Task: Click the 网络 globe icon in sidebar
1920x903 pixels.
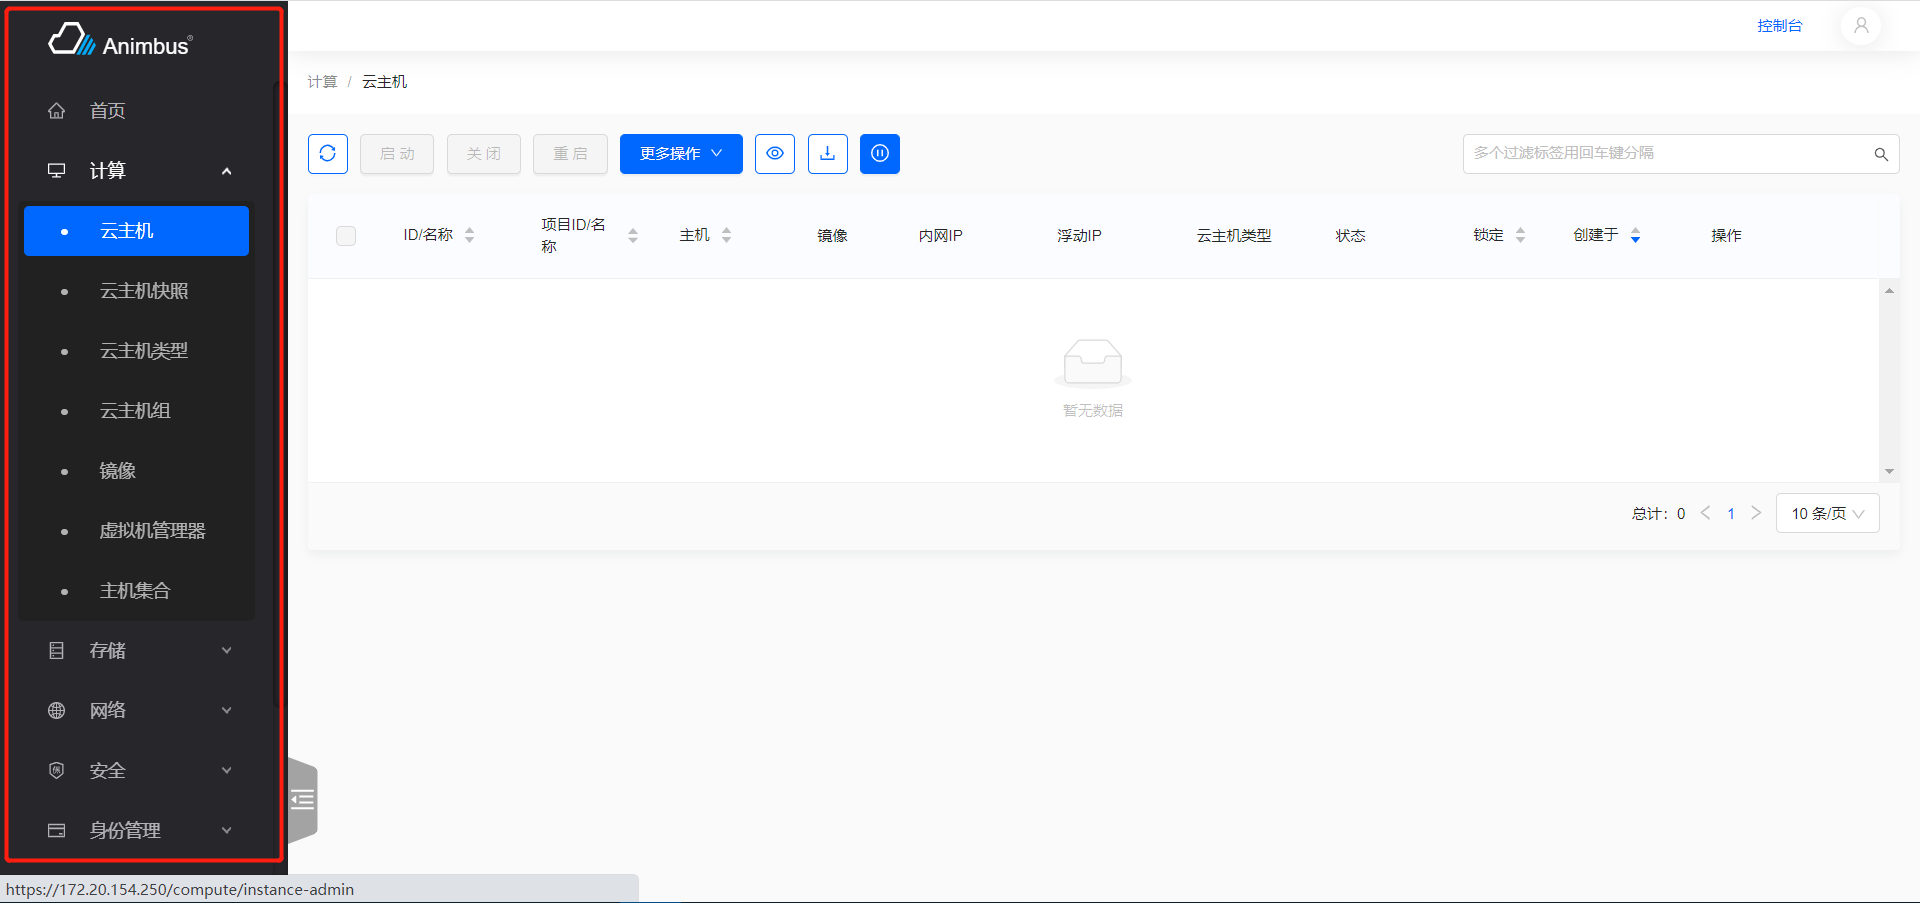Action: tap(56, 710)
